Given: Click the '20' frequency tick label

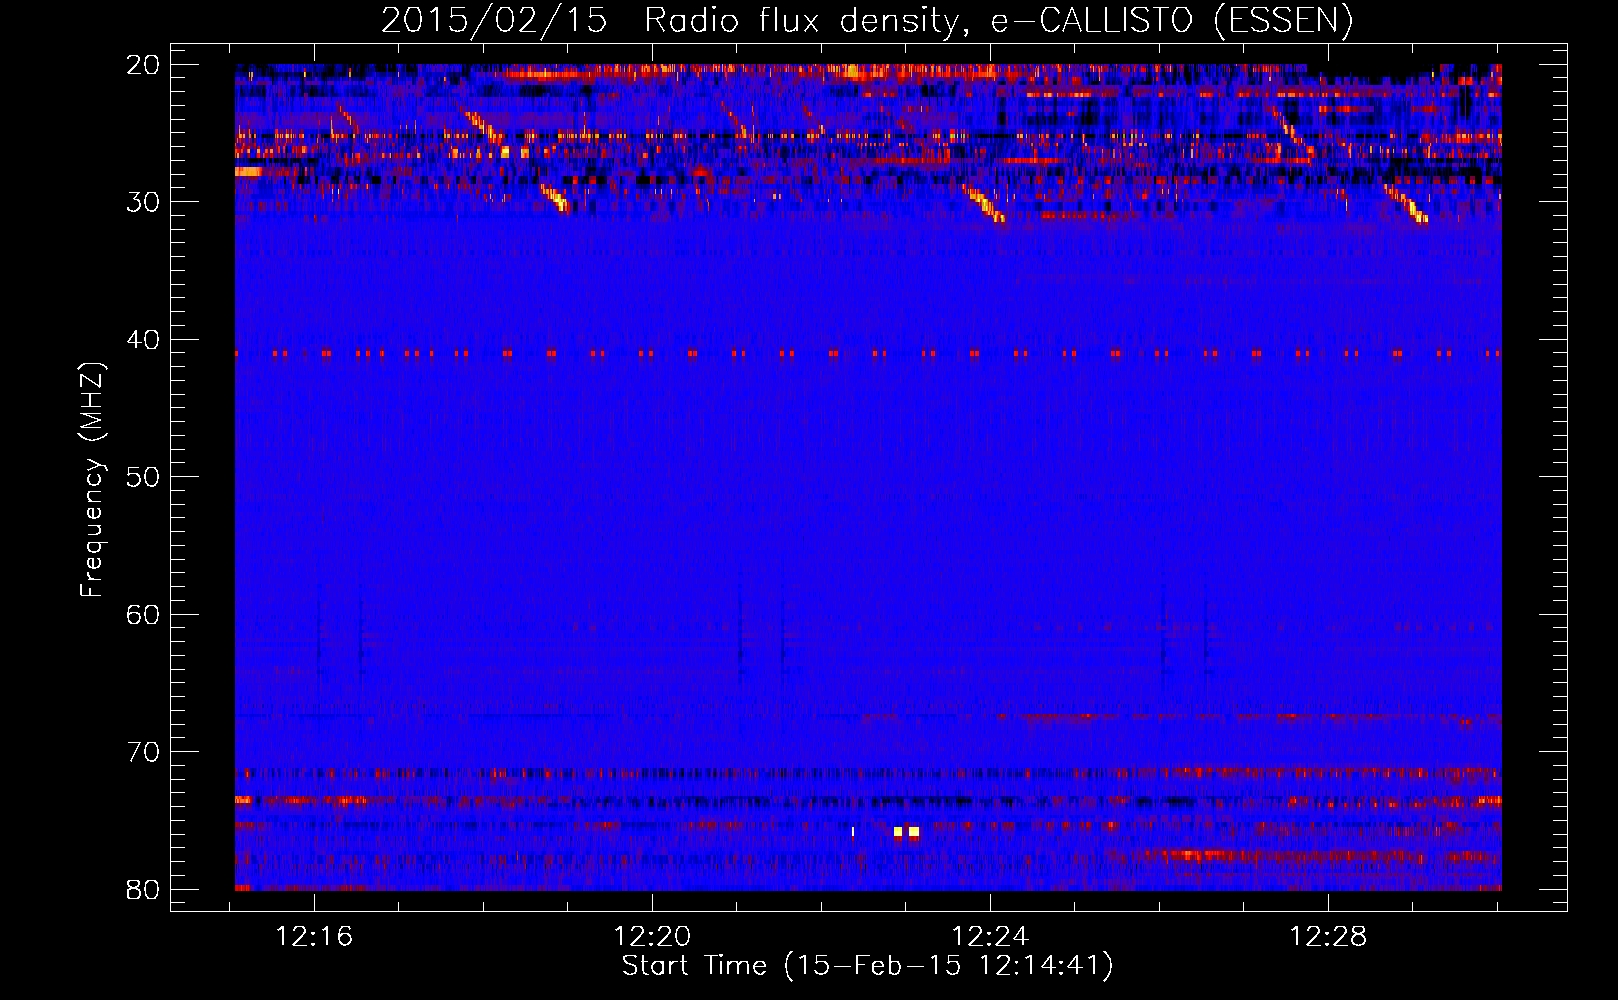Looking at the screenshot, I should (143, 65).
